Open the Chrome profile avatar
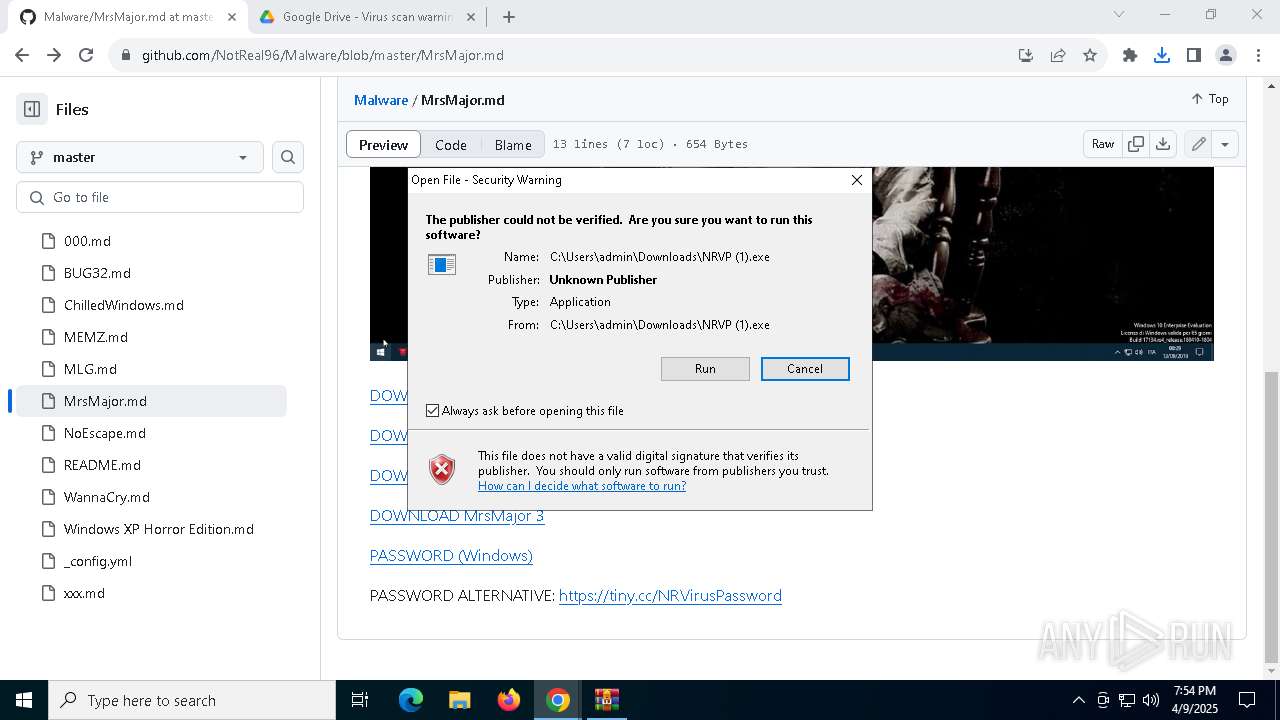Image resolution: width=1280 pixels, height=720 pixels. (x=1226, y=56)
